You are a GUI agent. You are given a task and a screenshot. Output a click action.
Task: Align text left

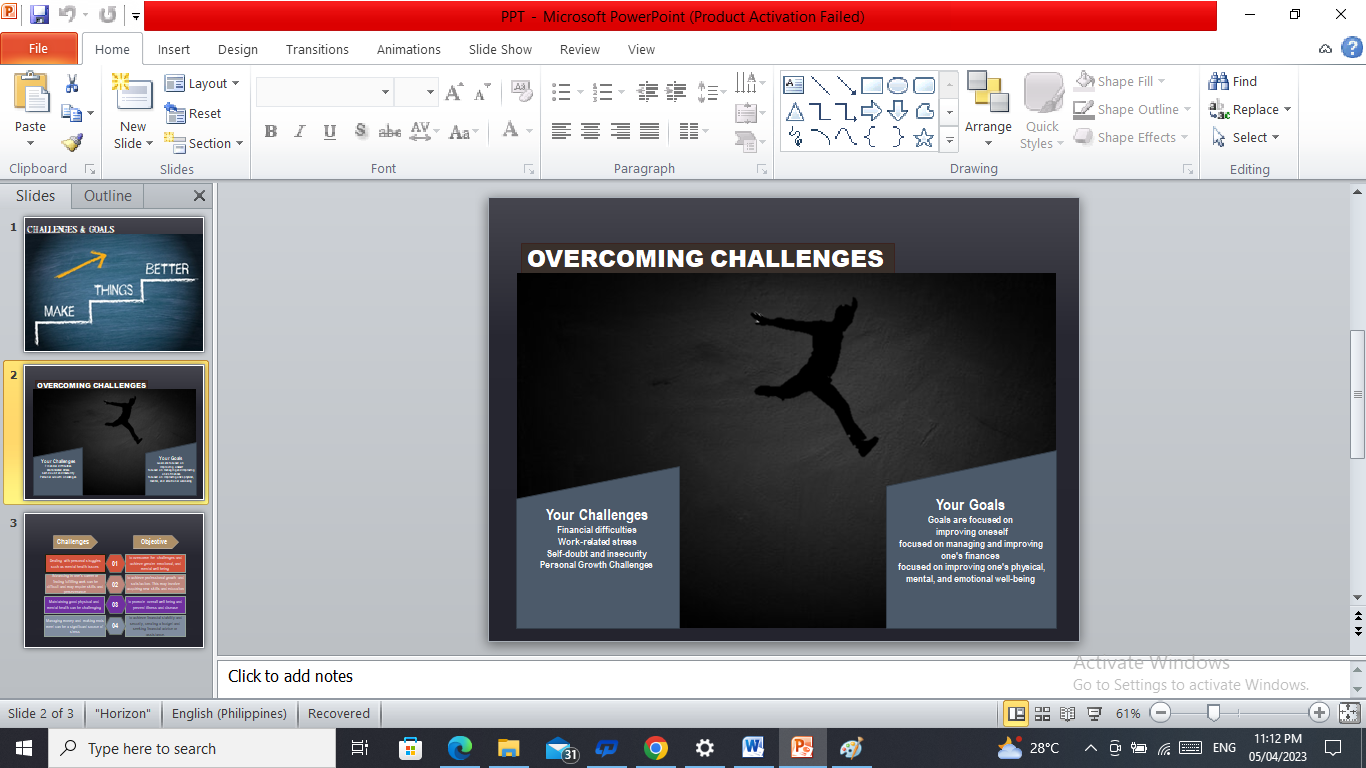pos(561,131)
